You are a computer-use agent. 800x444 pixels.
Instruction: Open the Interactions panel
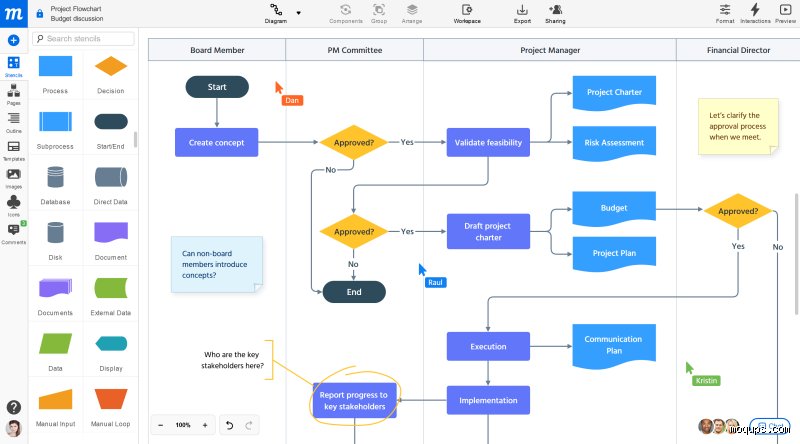point(755,14)
